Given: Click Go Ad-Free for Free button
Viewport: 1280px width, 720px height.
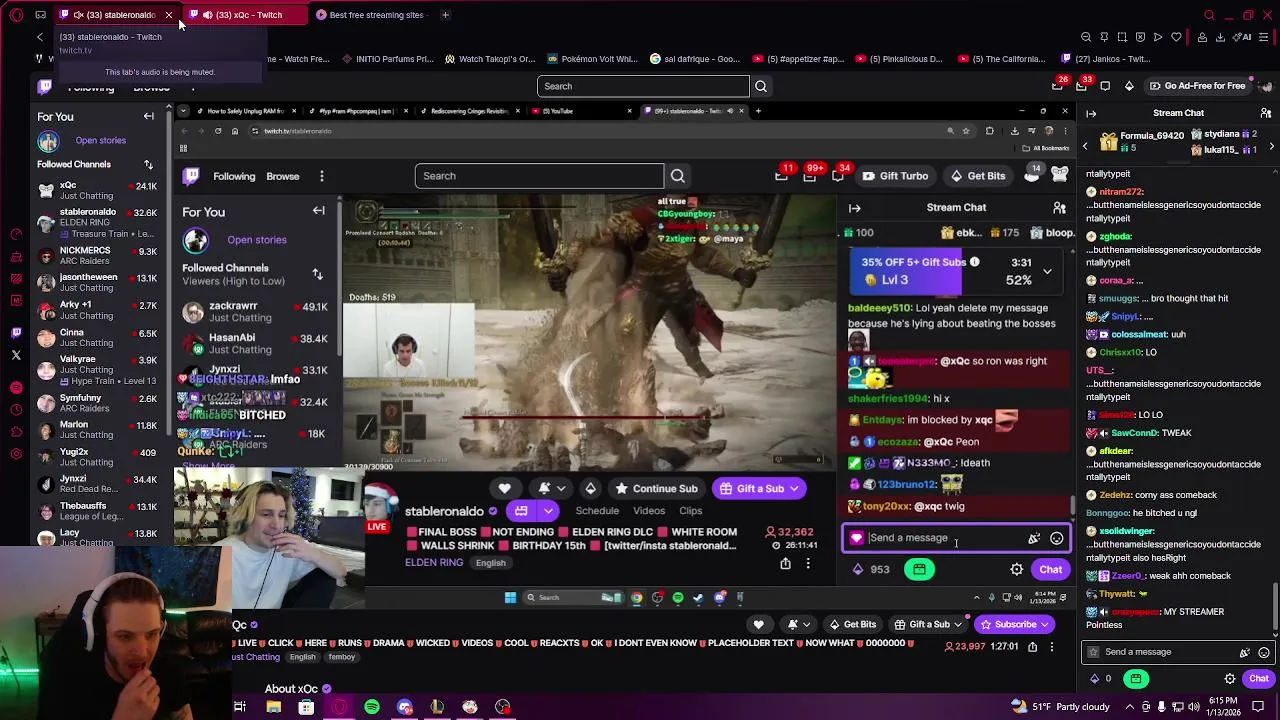Looking at the screenshot, I should pyautogui.click(x=1197, y=86).
